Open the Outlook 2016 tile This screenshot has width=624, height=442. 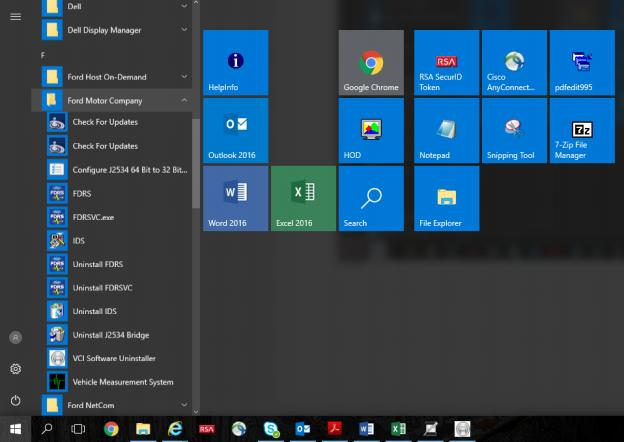[236, 131]
